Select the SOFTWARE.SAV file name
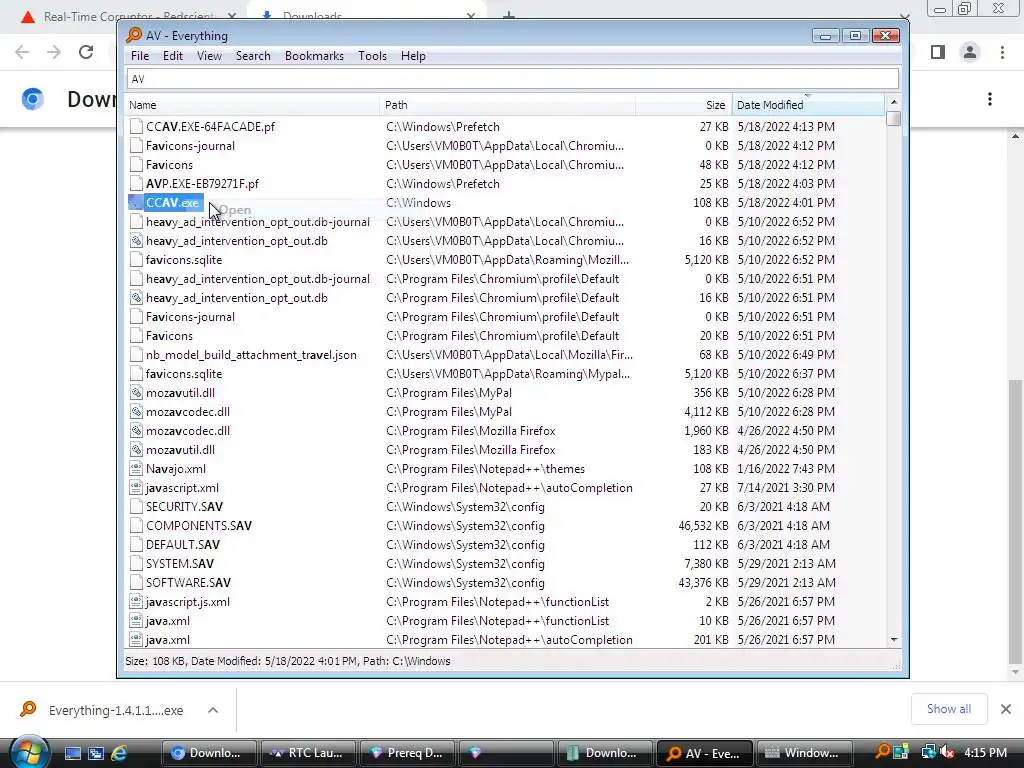The image size is (1024, 768). click(188, 583)
